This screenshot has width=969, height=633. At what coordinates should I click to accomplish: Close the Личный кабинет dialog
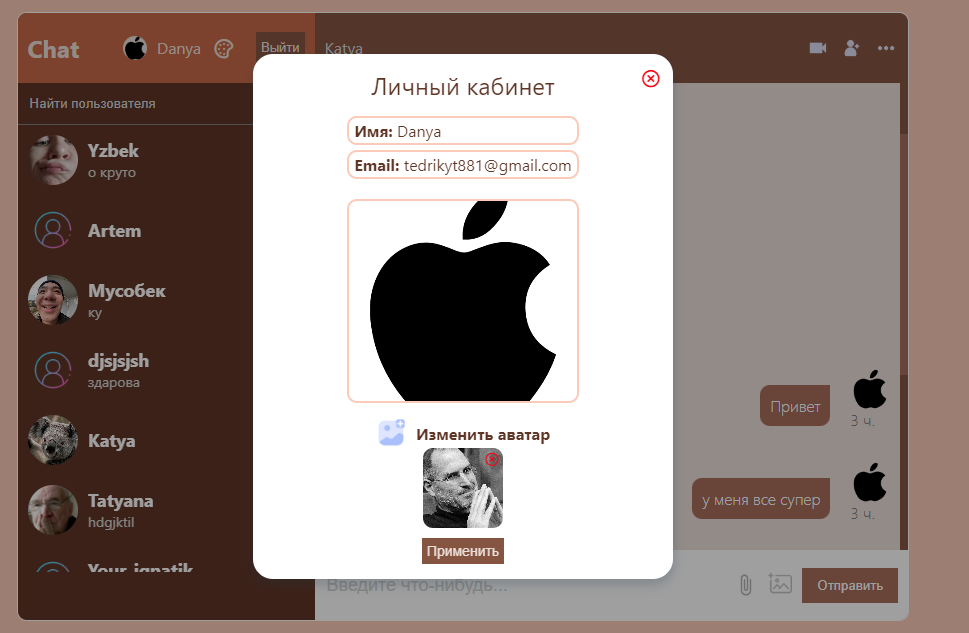pyautogui.click(x=650, y=79)
